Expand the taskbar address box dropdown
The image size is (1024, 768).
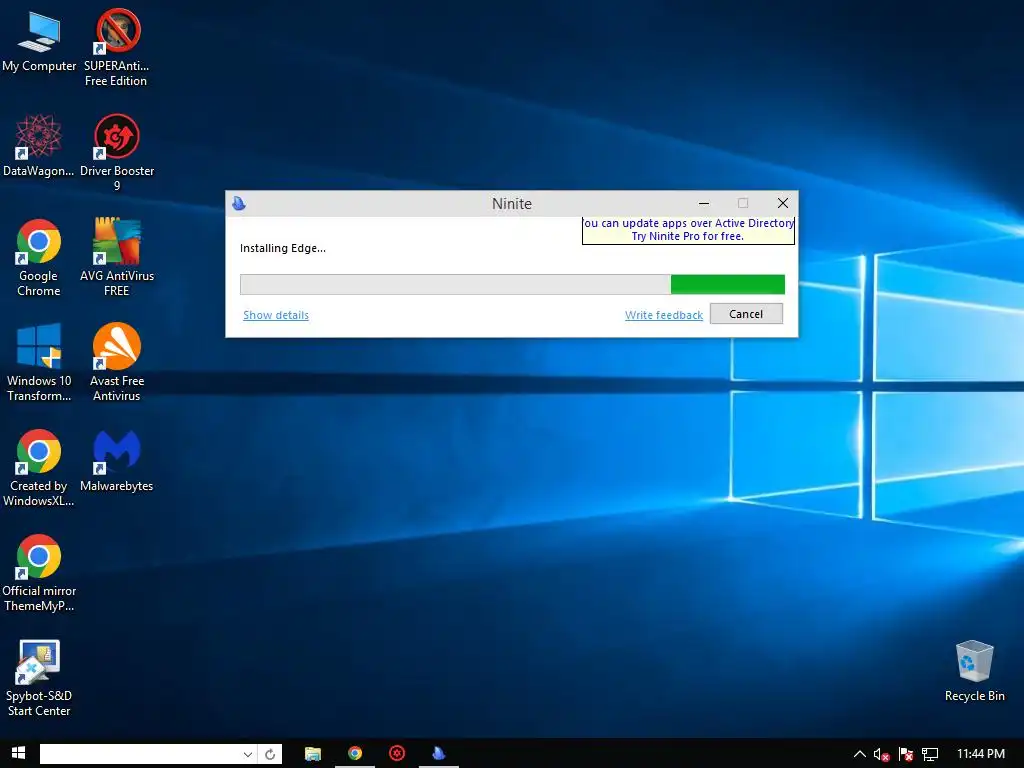click(x=248, y=754)
